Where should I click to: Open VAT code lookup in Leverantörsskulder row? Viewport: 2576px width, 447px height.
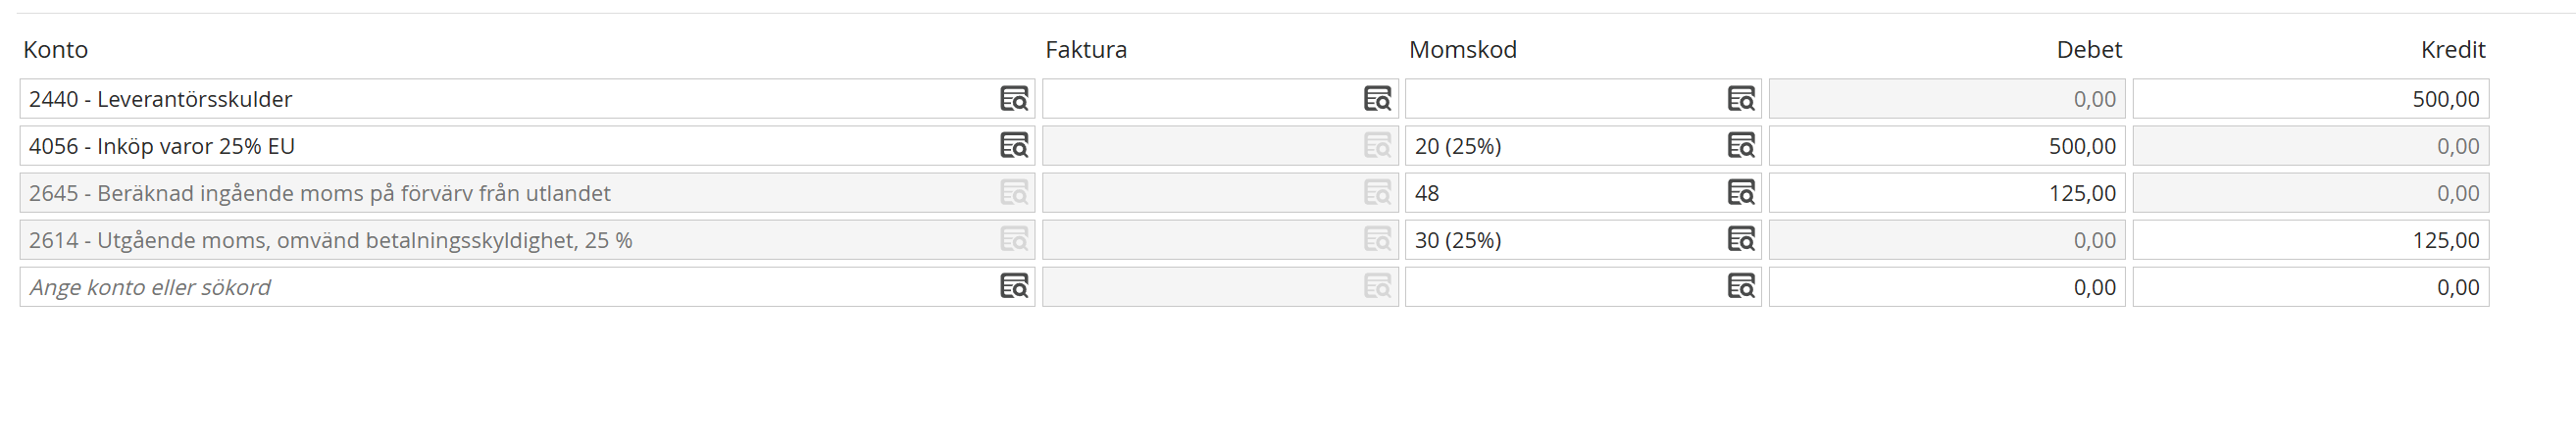[1741, 99]
